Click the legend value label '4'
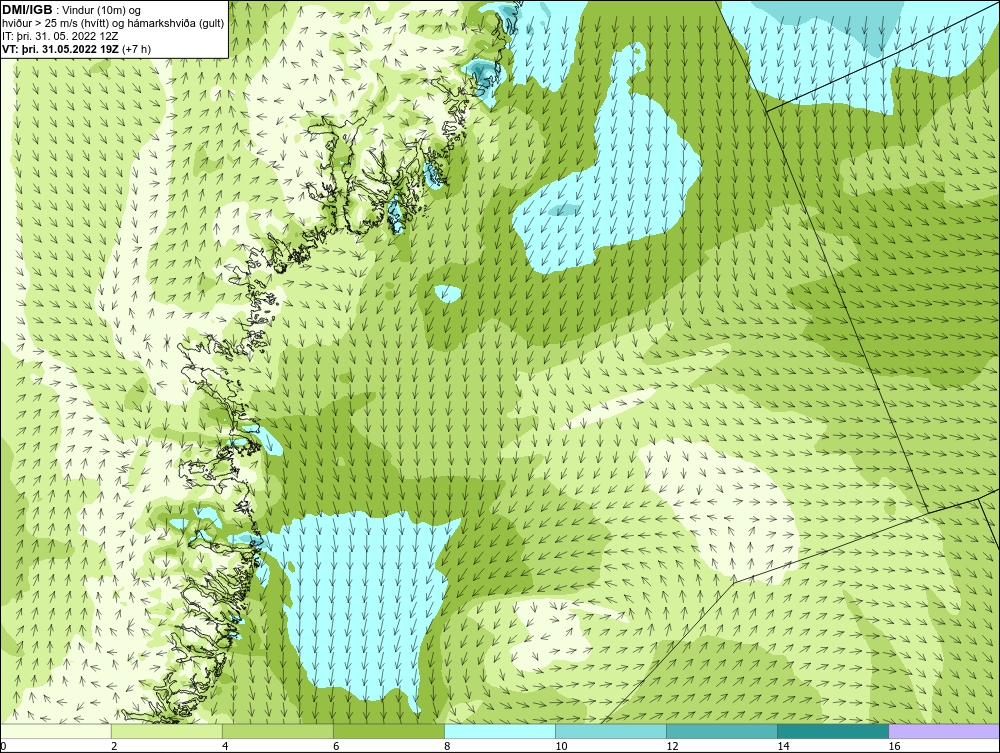Viewport: 1000px width, 753px height. [x=225, y=746]
